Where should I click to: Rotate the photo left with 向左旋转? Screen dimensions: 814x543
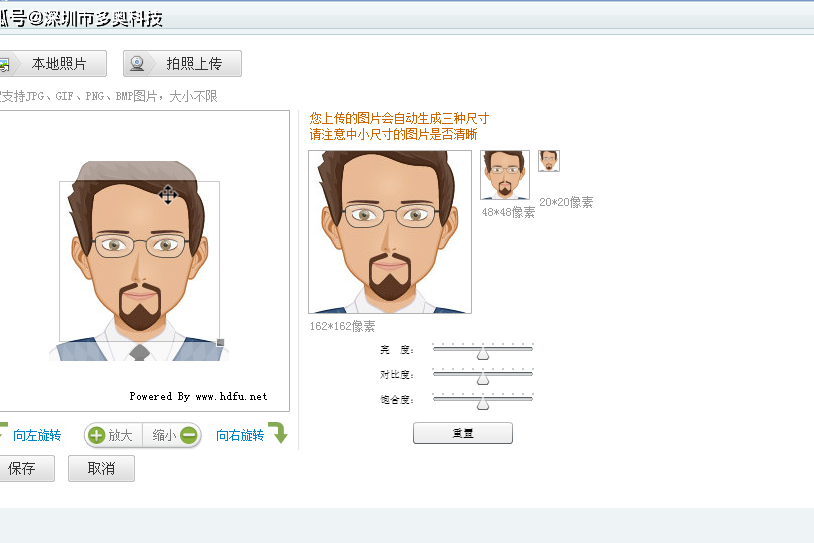(37, 435)
